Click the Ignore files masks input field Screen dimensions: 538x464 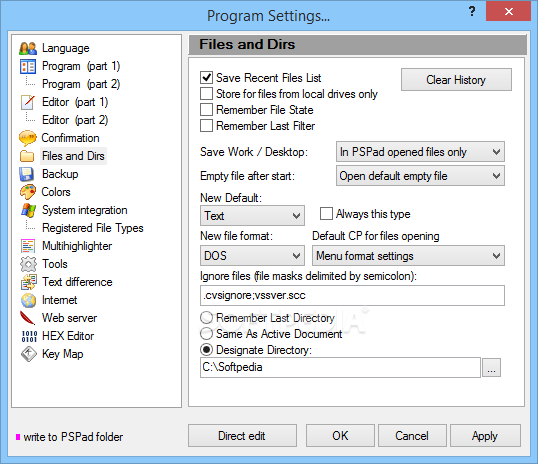pos(352,295)
